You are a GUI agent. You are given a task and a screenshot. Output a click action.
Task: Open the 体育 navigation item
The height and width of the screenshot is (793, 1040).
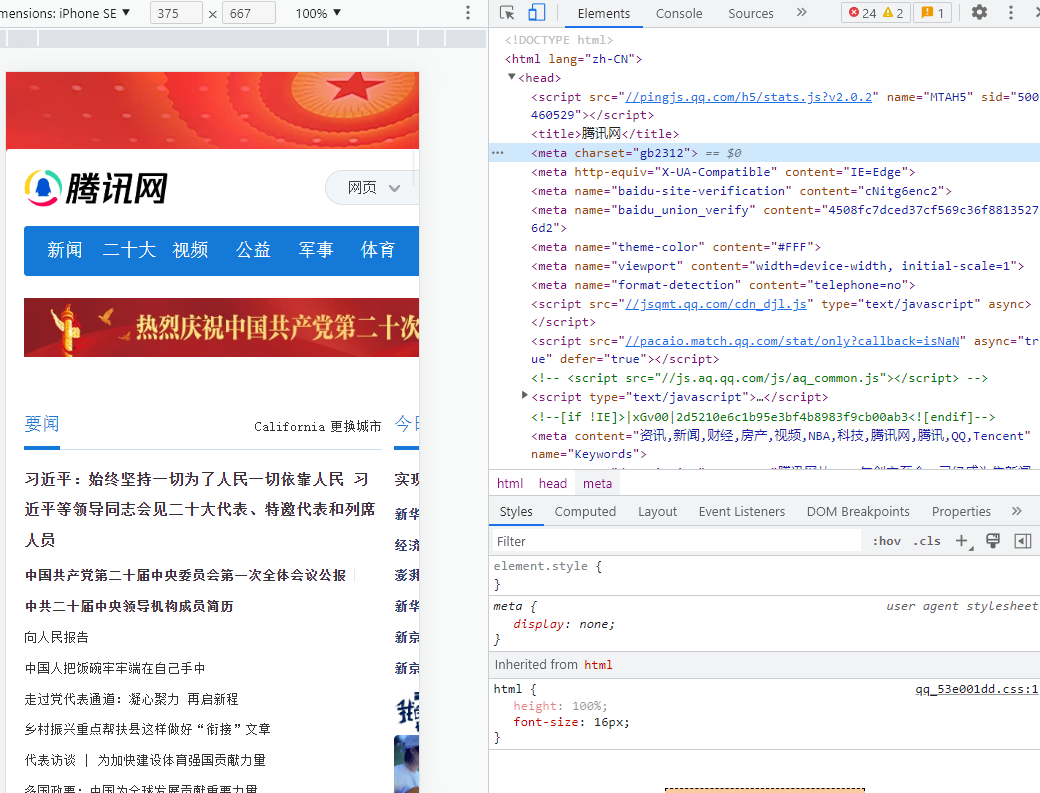378,250
